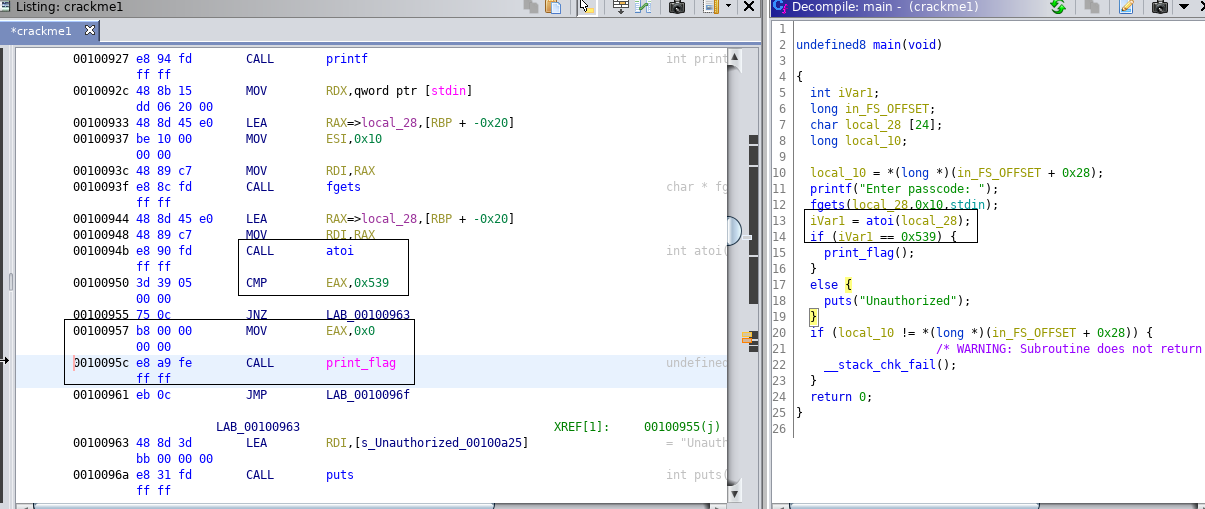Click LAB_00100963 jump target in JNZ line
Image resolution: width=1205 pixels, height=509 pixels.
[x=369, y=314]
